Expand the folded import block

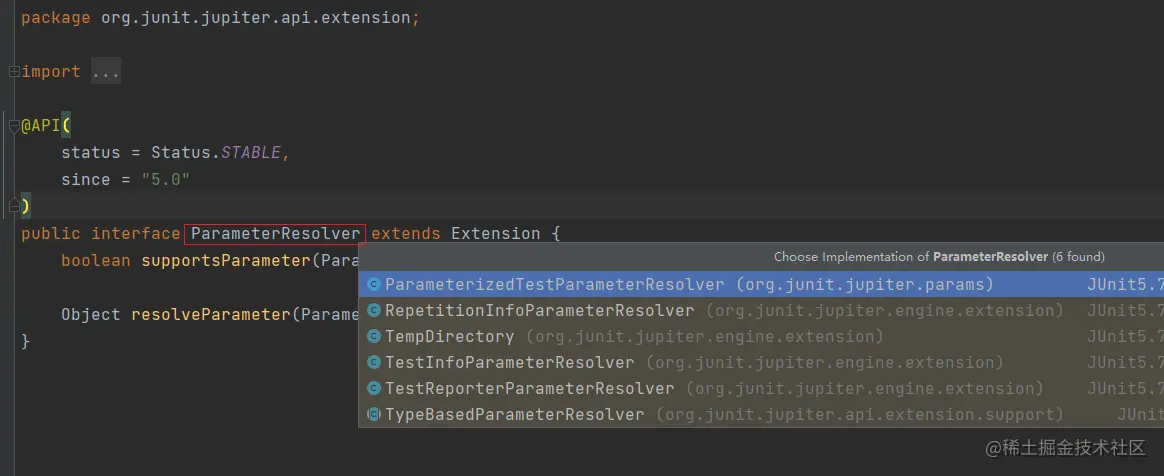[13, 72]
